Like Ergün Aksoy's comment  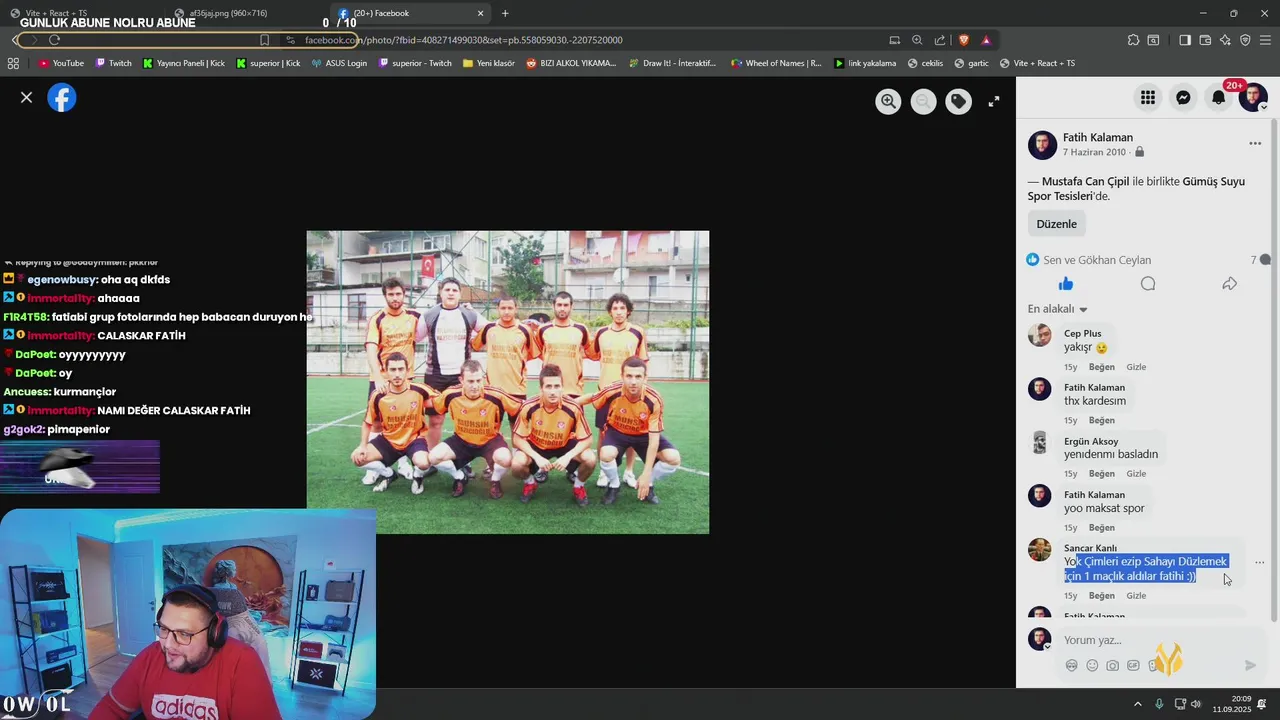[1101, 474]
